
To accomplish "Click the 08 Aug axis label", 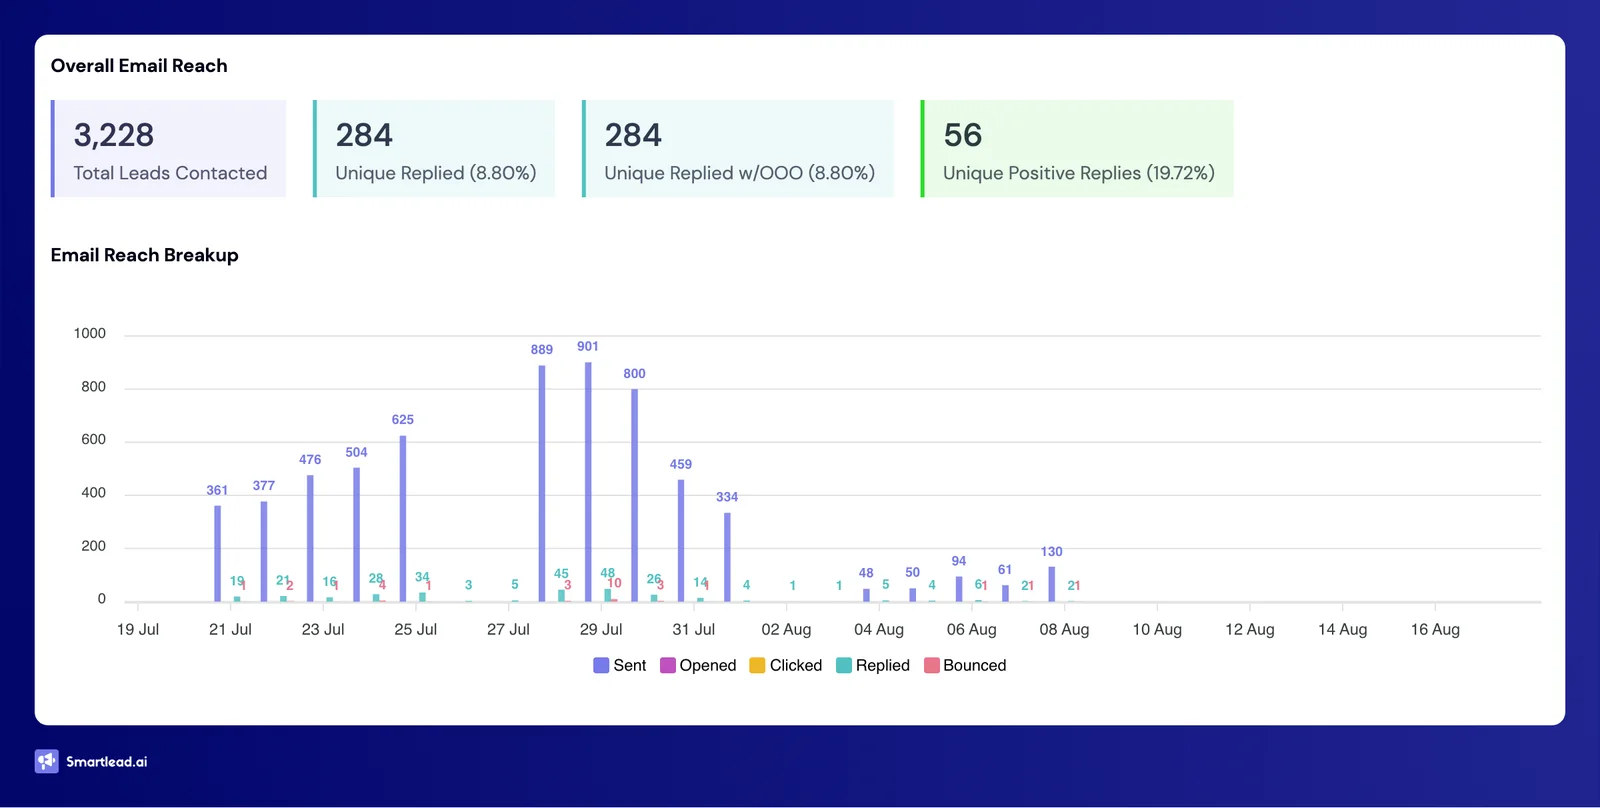I will coord(1064,629).
